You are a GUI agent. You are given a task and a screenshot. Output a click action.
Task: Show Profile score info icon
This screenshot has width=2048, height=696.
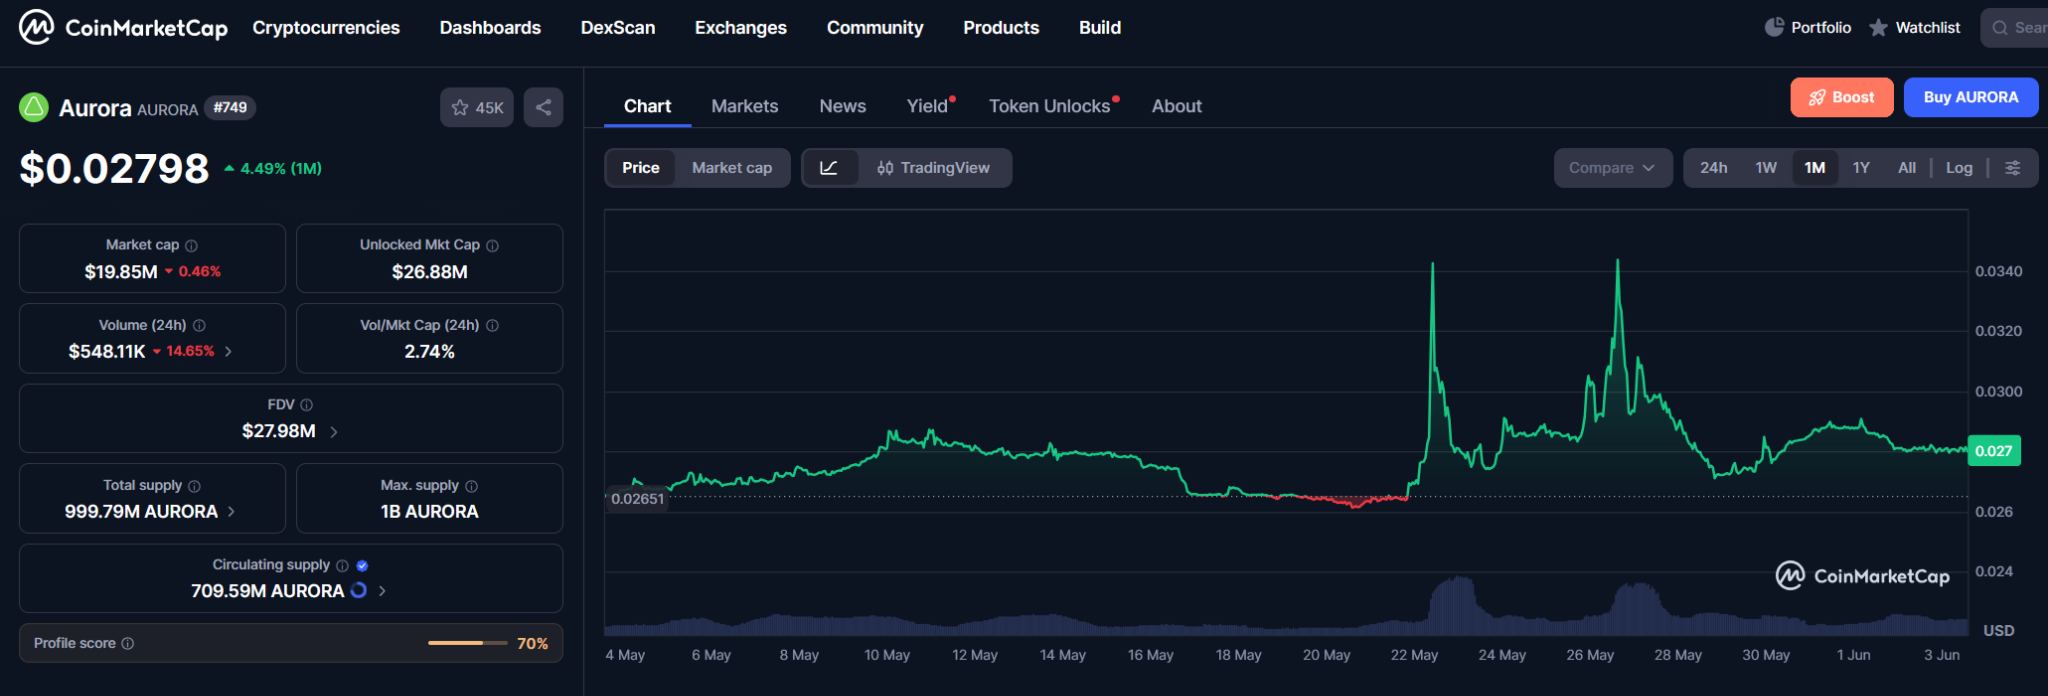(x=127, y=643)
